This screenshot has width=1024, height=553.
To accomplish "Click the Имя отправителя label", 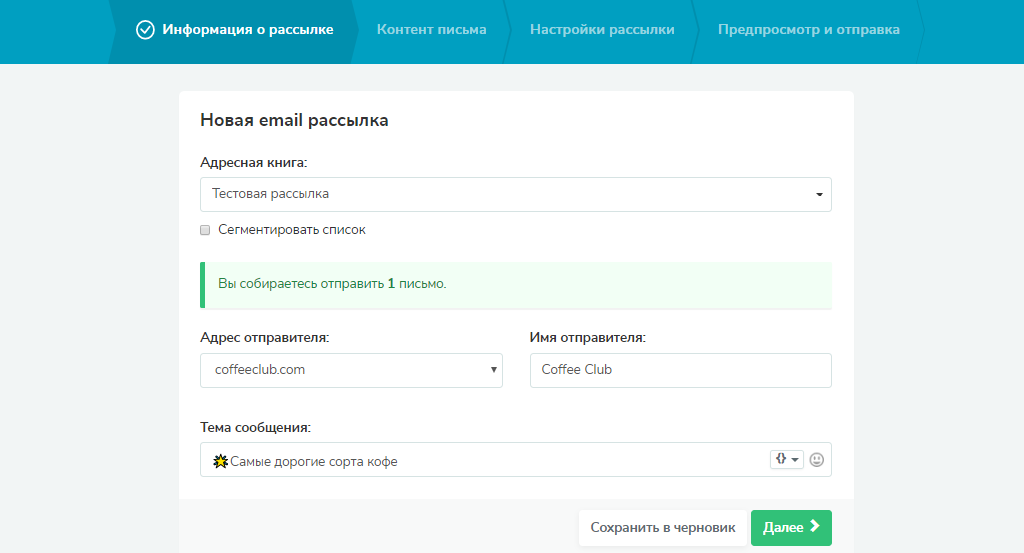I will pyautogui.click(x=587, y=338).
